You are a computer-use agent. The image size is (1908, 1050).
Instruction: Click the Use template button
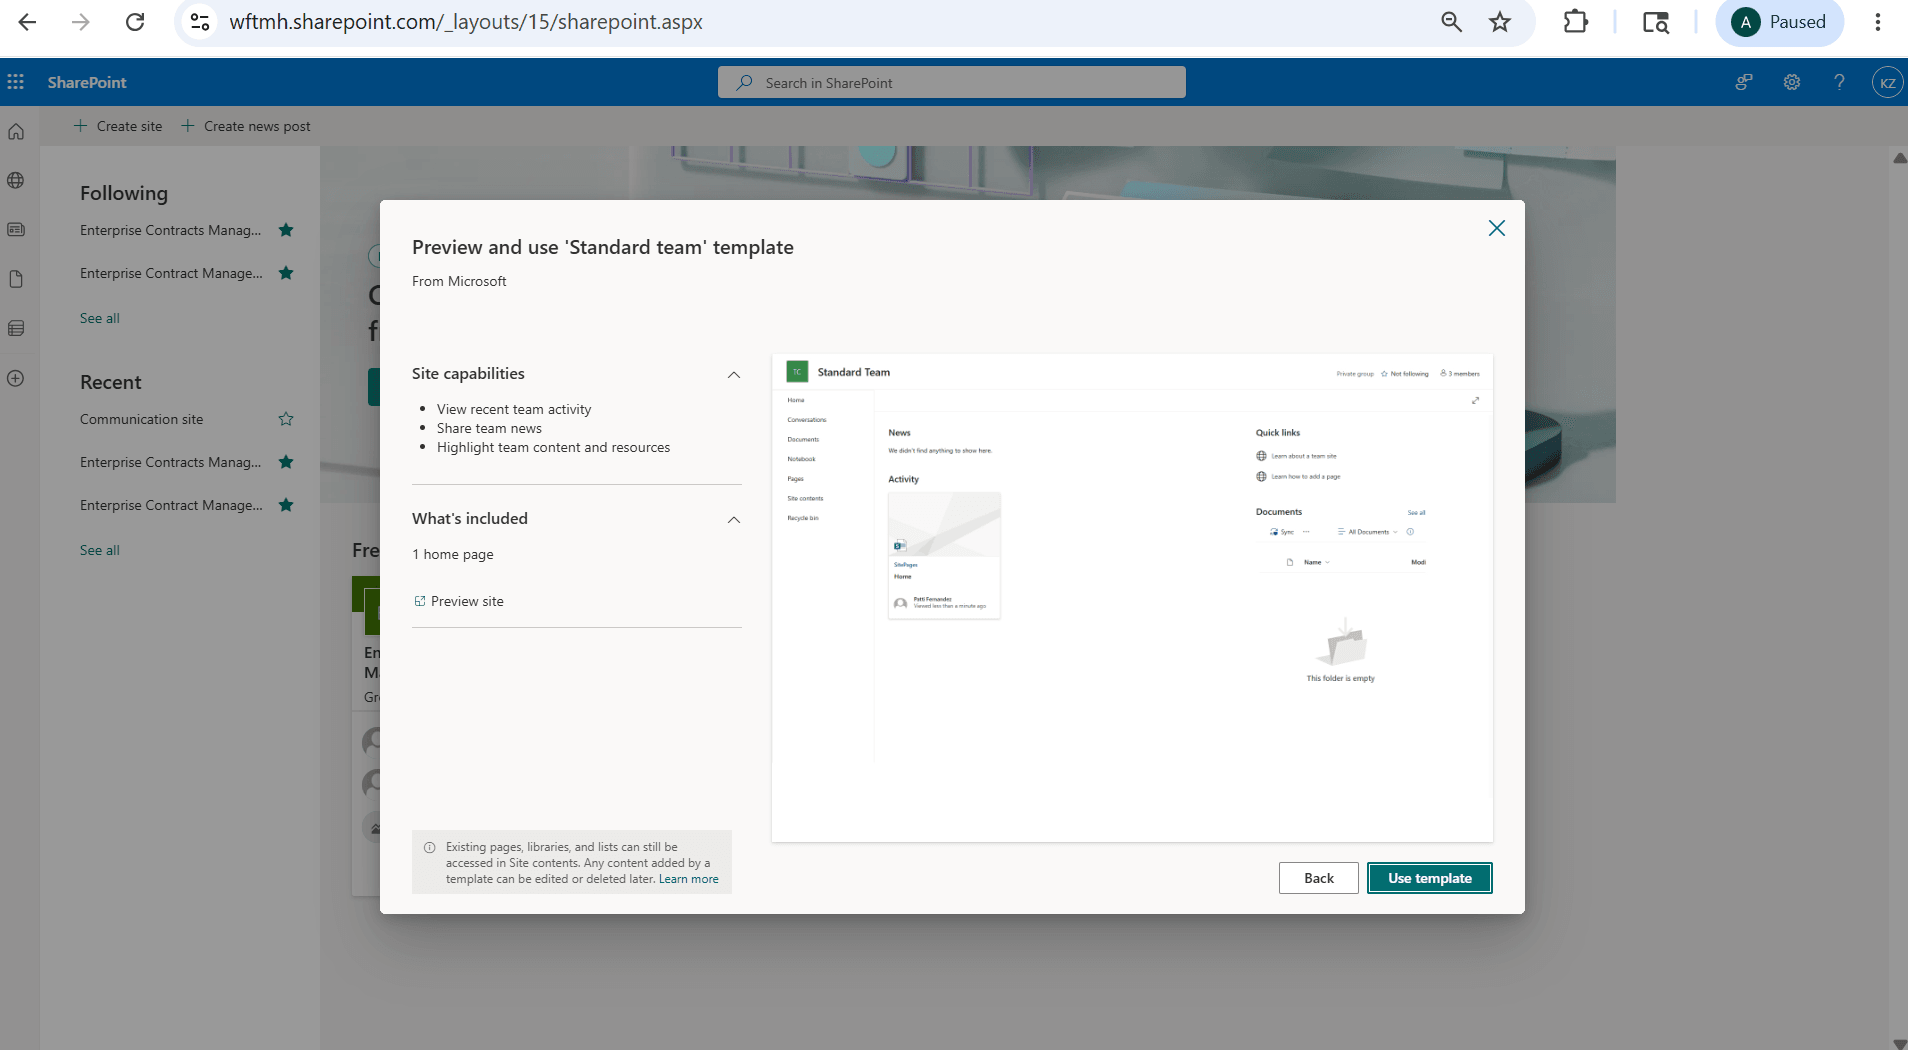pyautogui.click(x=1430, y=878)
